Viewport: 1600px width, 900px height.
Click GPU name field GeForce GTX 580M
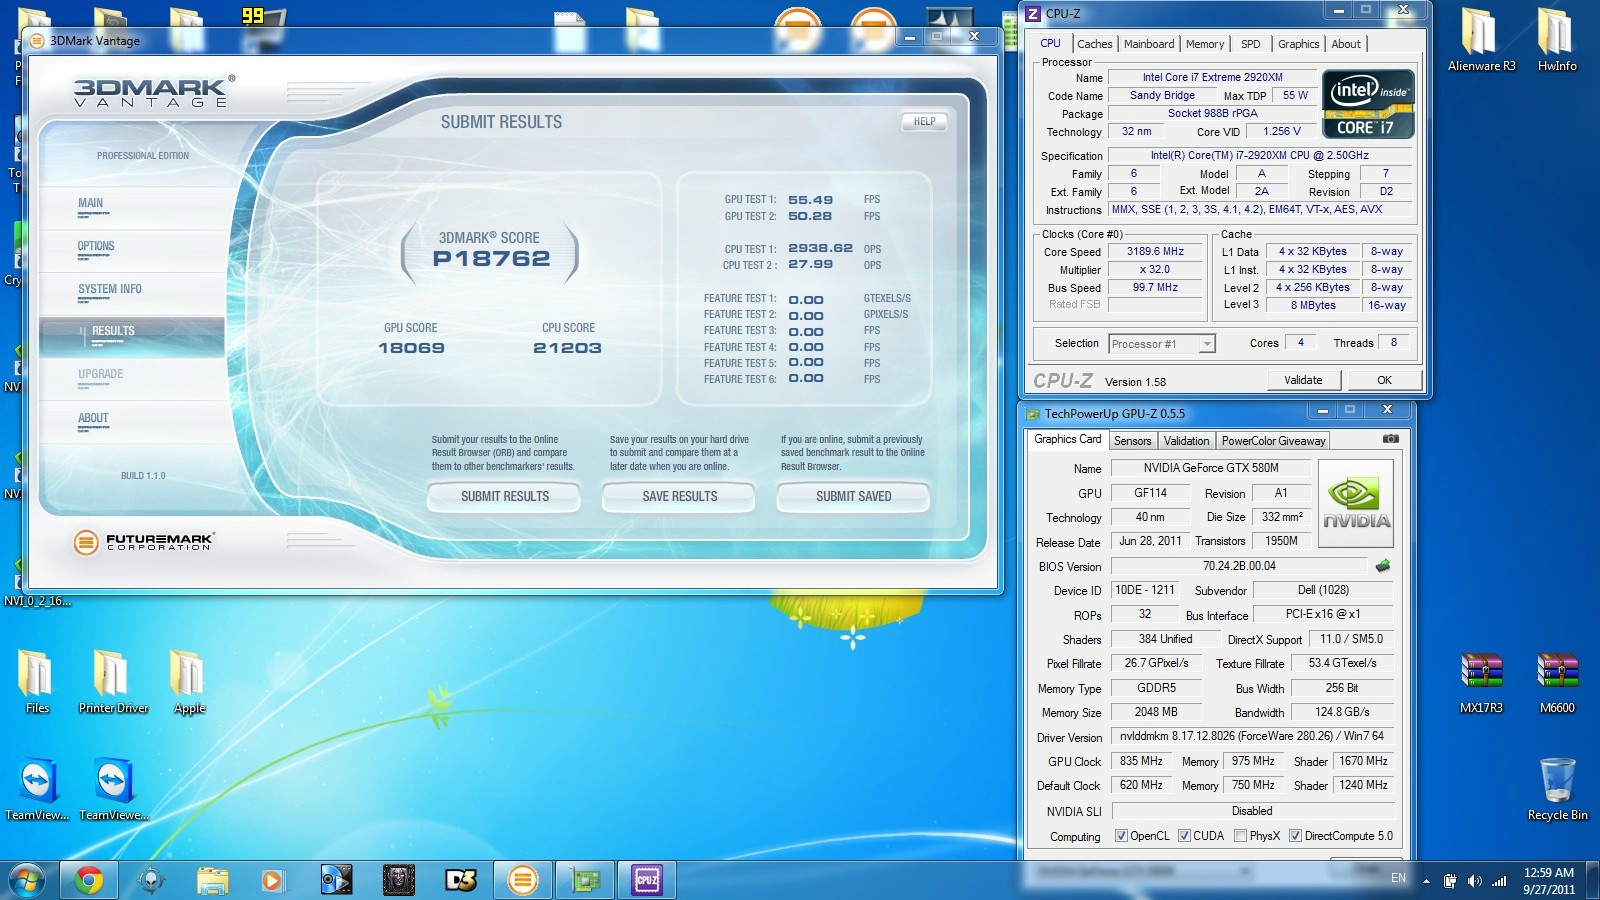(x=1211, y=468)
